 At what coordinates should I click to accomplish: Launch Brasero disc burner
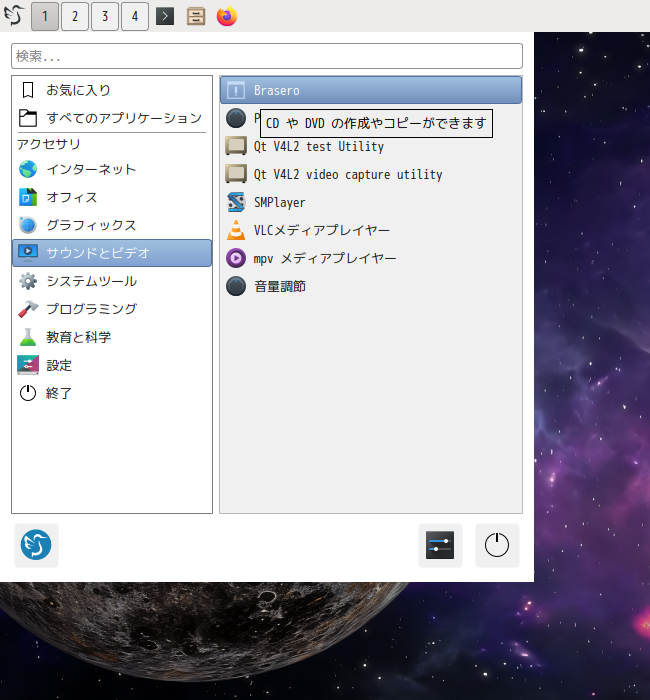tap(371, 90)
